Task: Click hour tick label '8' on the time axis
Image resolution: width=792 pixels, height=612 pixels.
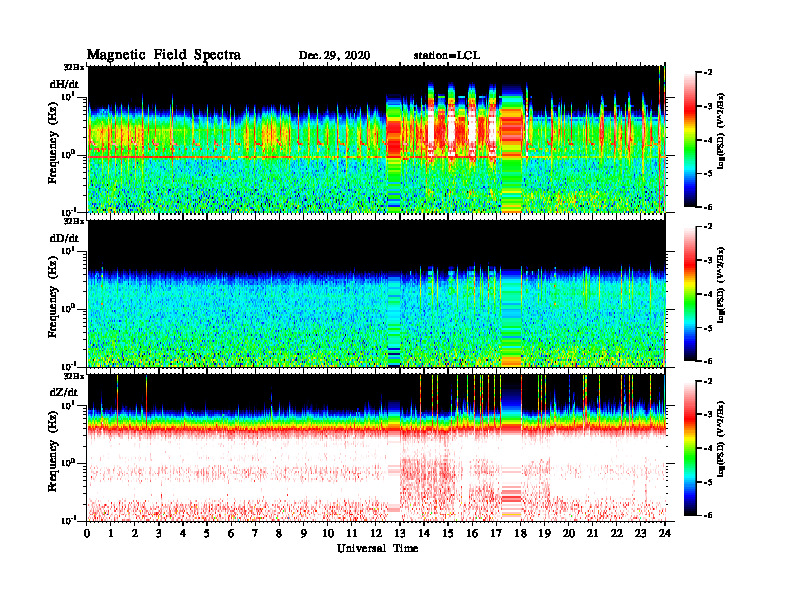Action: [x=279, y=533]
